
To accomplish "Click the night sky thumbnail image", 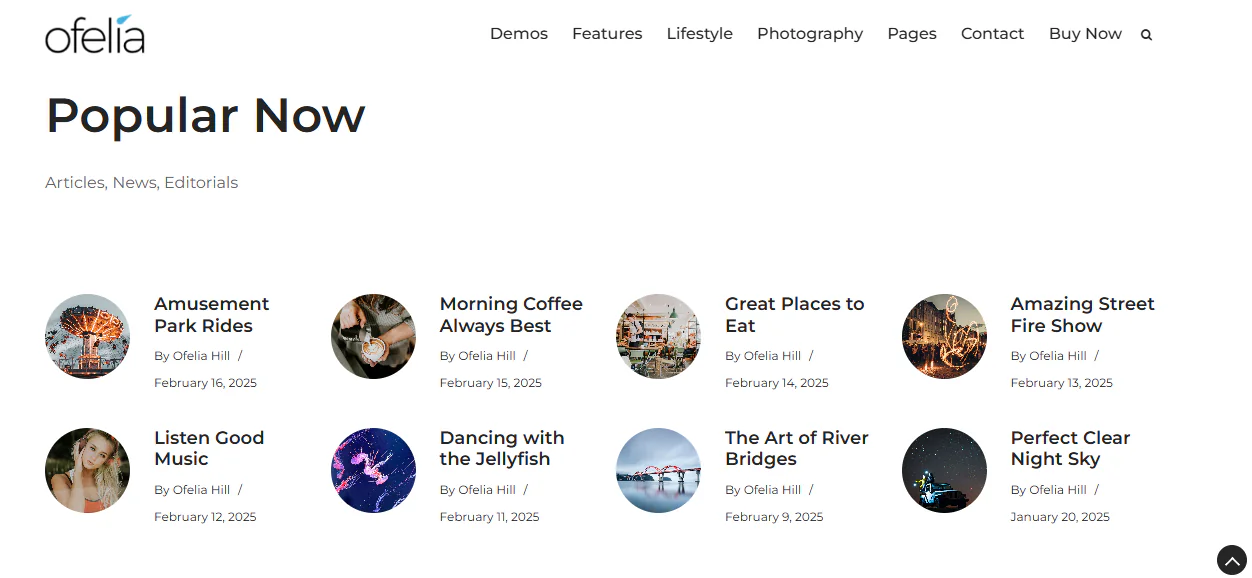I will click(x=944, y=470).
